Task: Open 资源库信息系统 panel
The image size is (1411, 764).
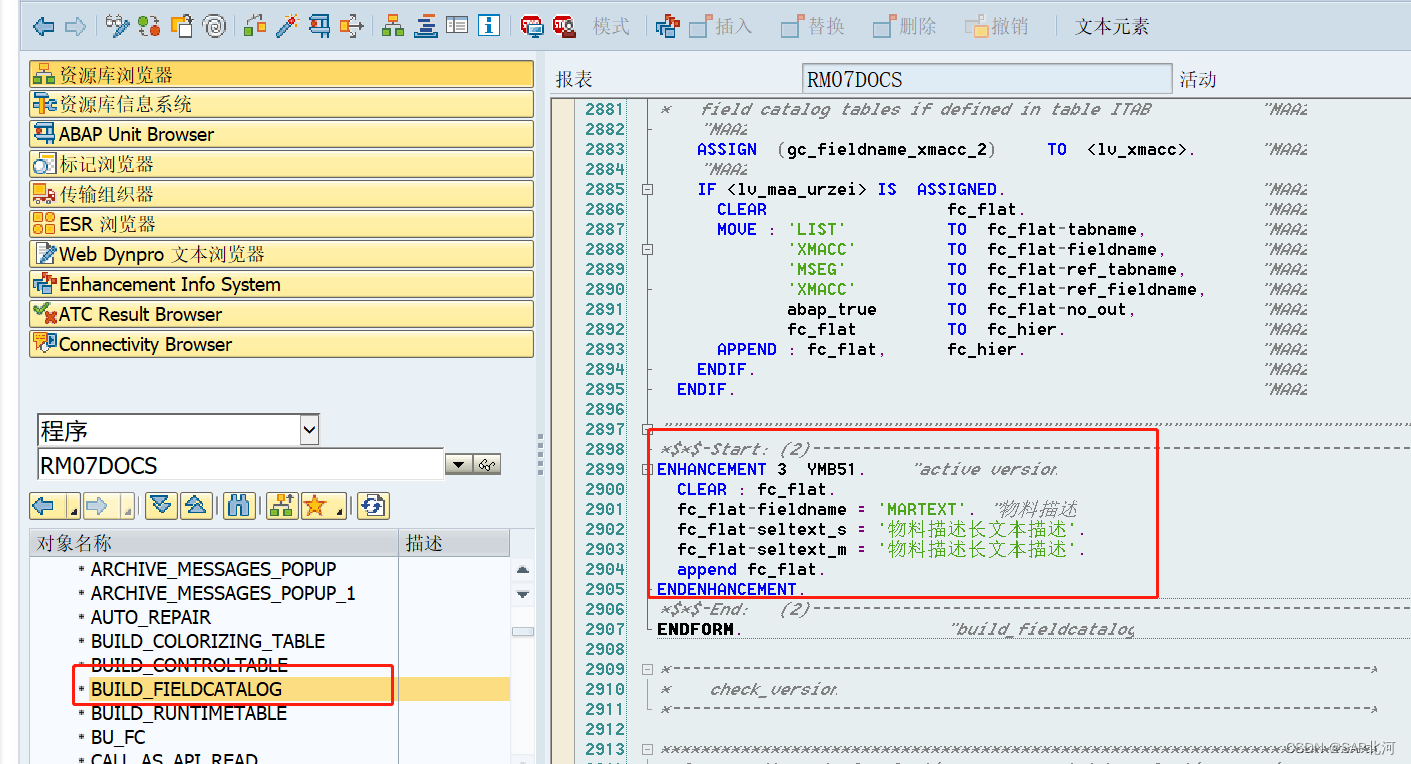Action: [x=281, y=104]
